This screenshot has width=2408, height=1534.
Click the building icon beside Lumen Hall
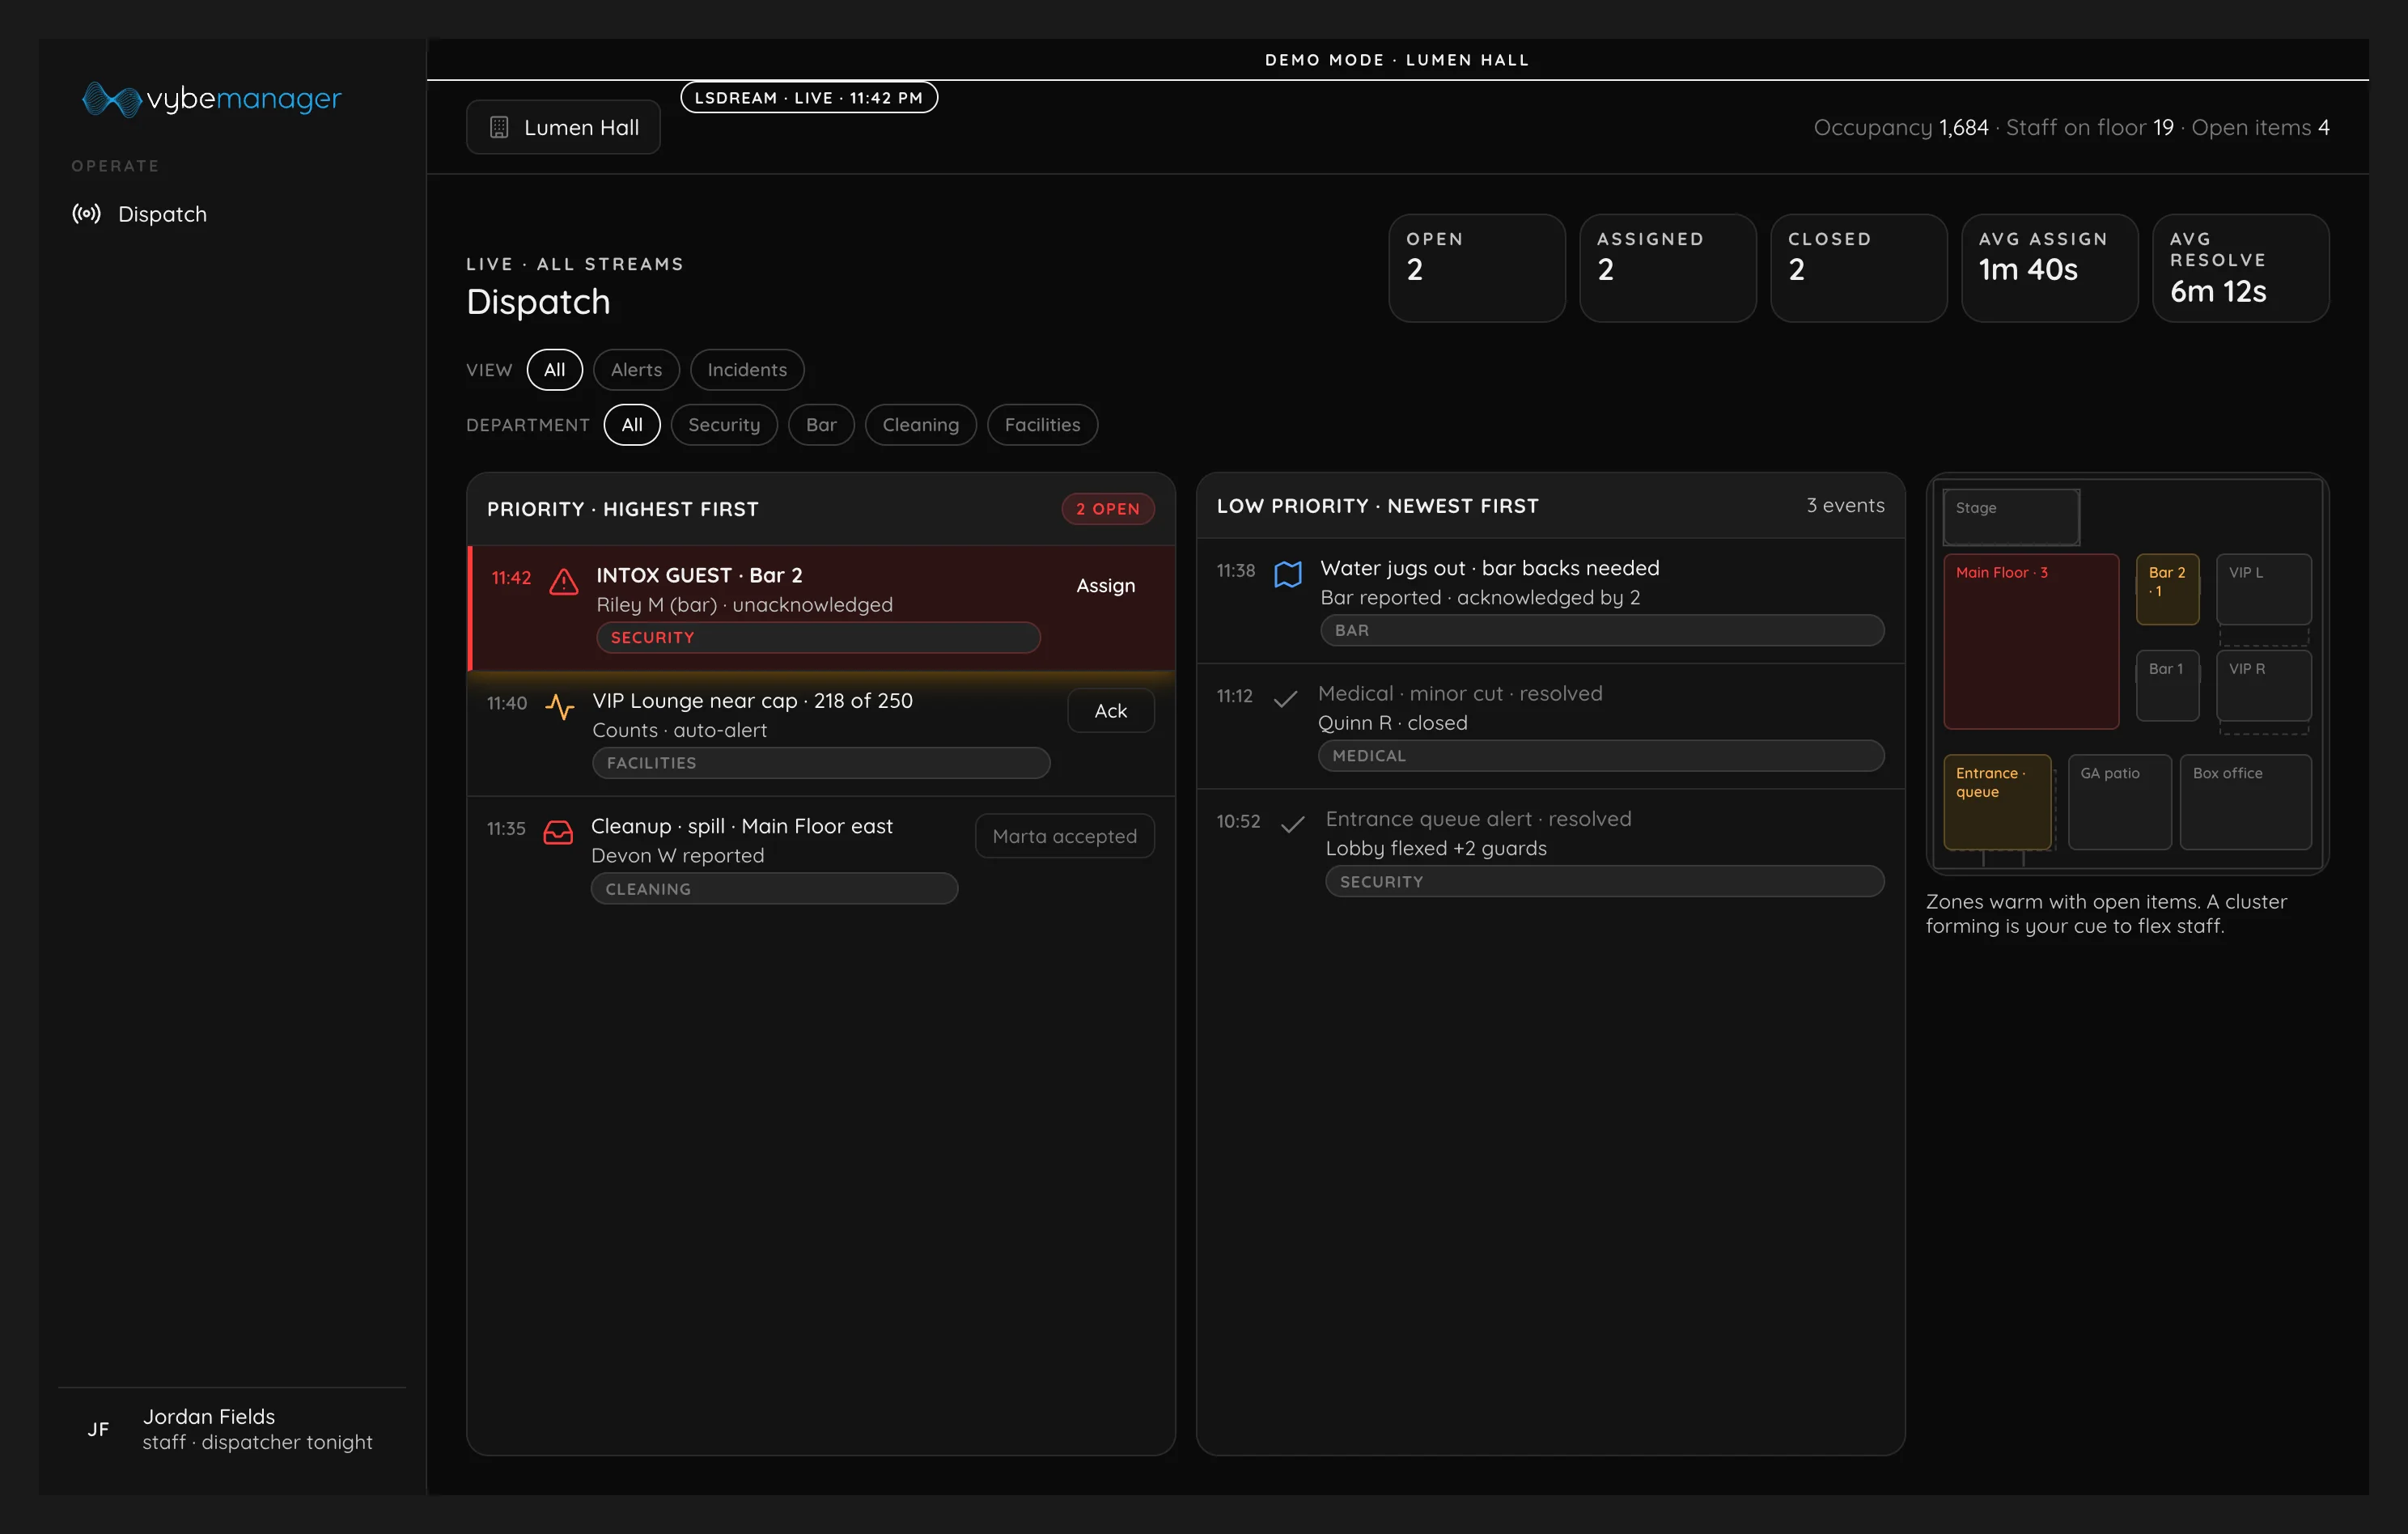coord(499,127)
